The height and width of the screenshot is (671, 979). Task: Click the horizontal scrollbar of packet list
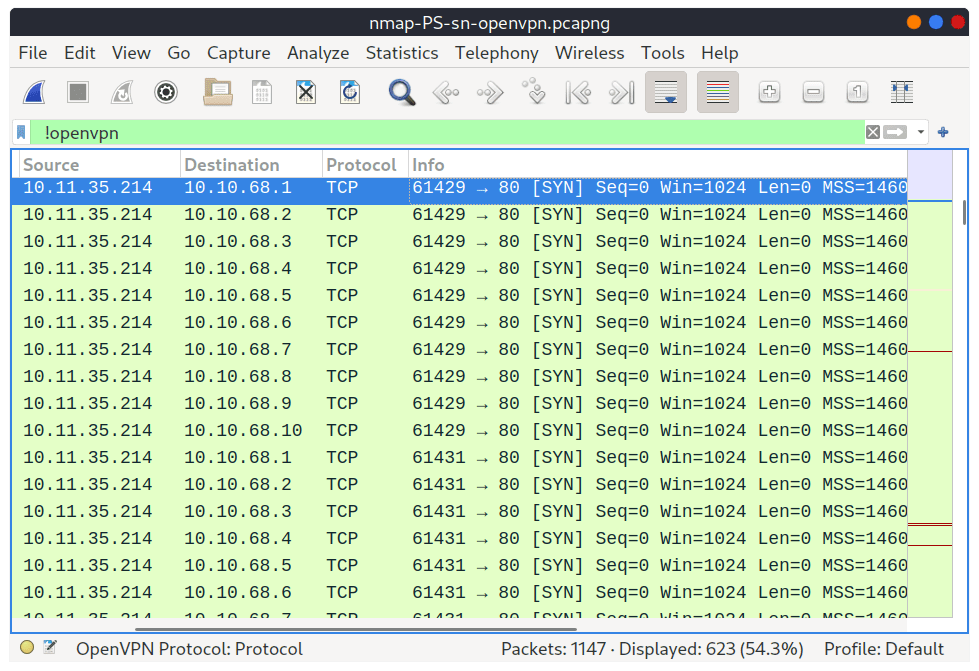pos(356,629)
